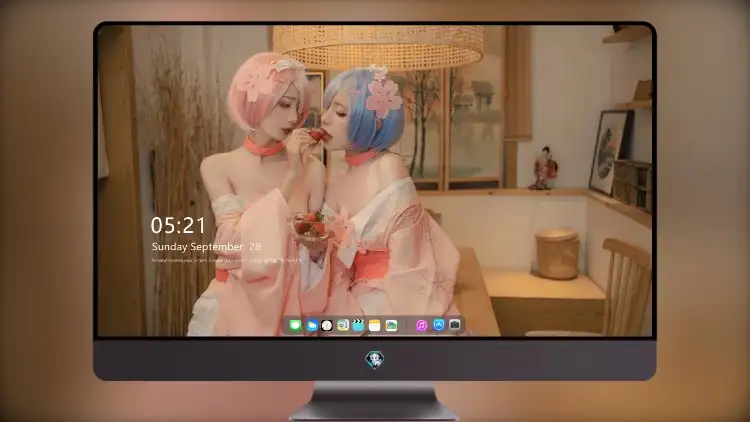This screenshot has width=750, height=422.
Task: Open the Camera app in the dock
Action: tap(455, 325)
